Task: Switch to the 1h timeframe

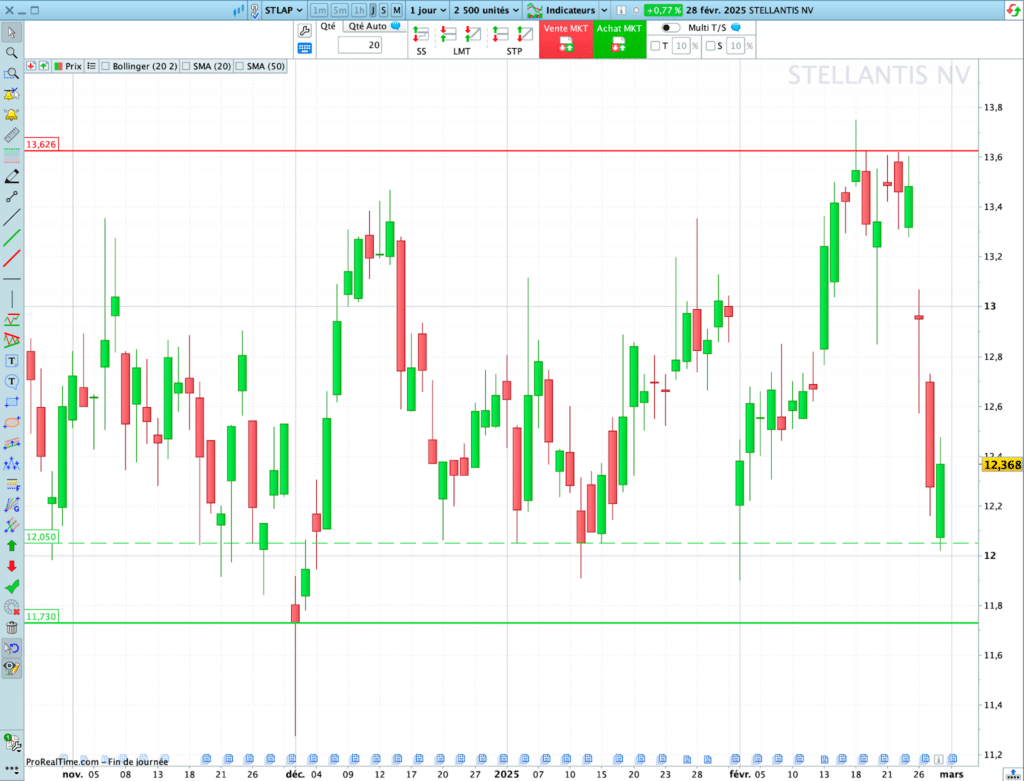Action: click(x=359, y=10)
